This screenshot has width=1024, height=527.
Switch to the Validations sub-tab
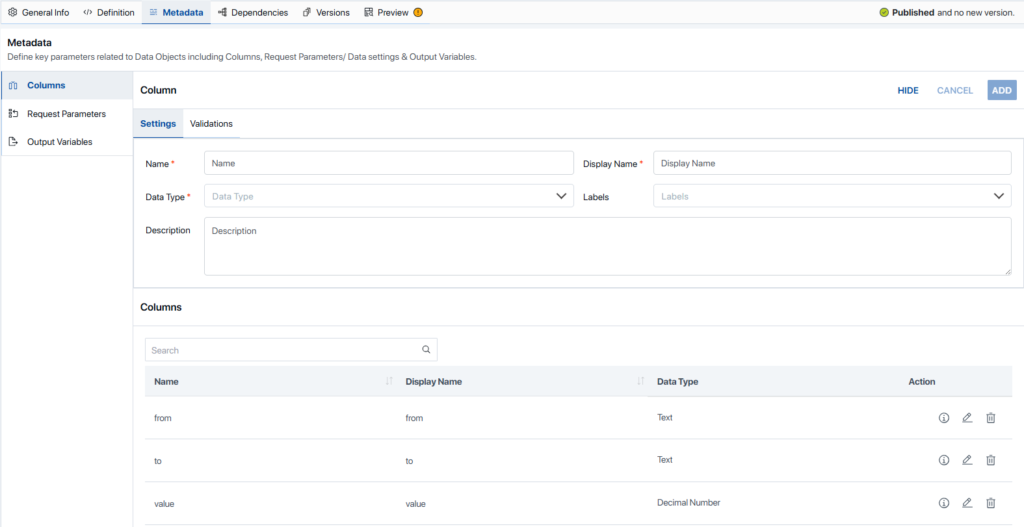(x=211, y=123)
